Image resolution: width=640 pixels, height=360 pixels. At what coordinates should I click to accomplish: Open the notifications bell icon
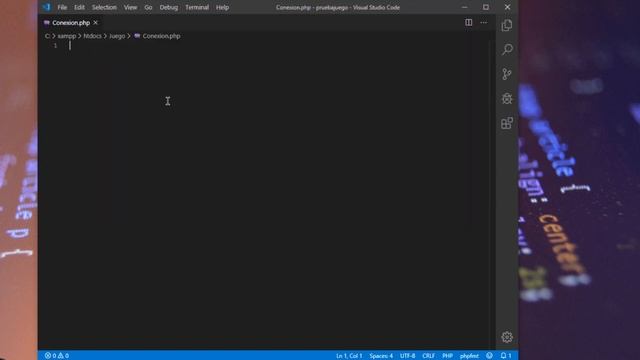coord(506,356)
